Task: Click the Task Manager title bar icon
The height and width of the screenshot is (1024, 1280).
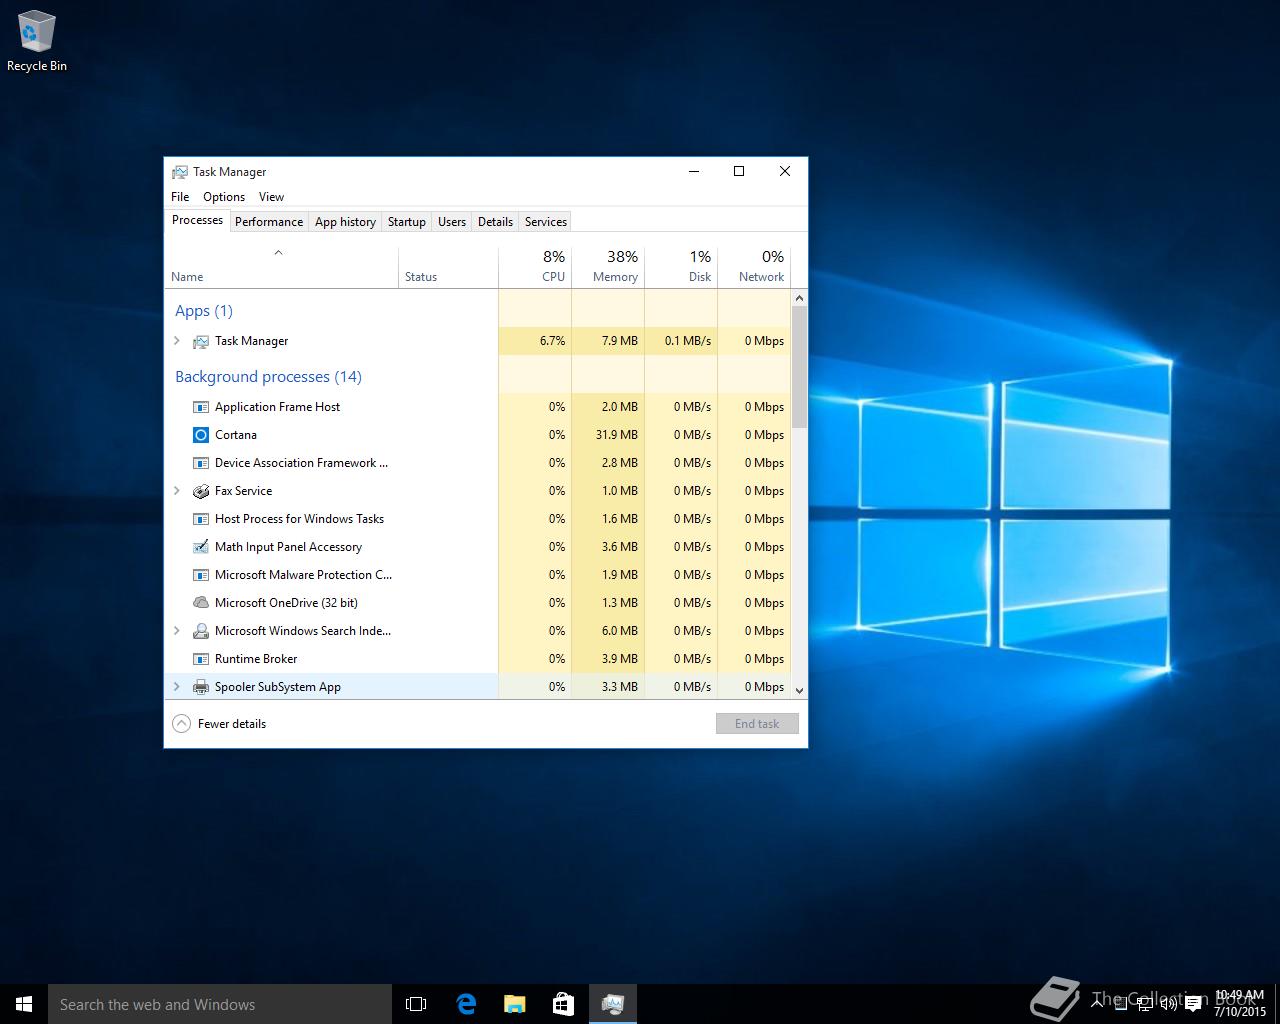Action: (180, 172)
